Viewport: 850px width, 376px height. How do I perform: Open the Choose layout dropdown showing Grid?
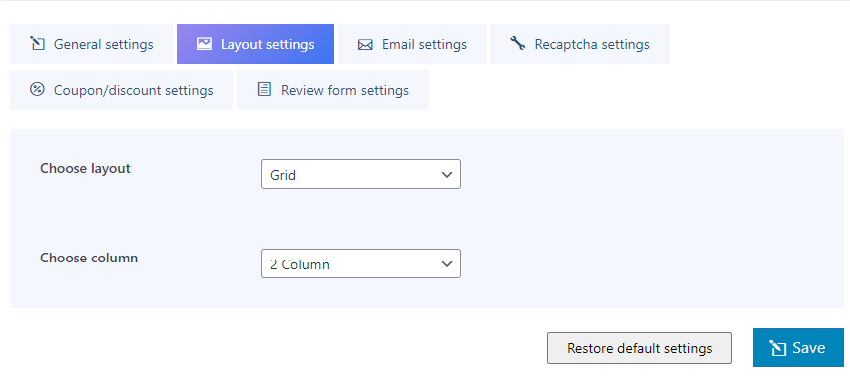pos(361,174)
